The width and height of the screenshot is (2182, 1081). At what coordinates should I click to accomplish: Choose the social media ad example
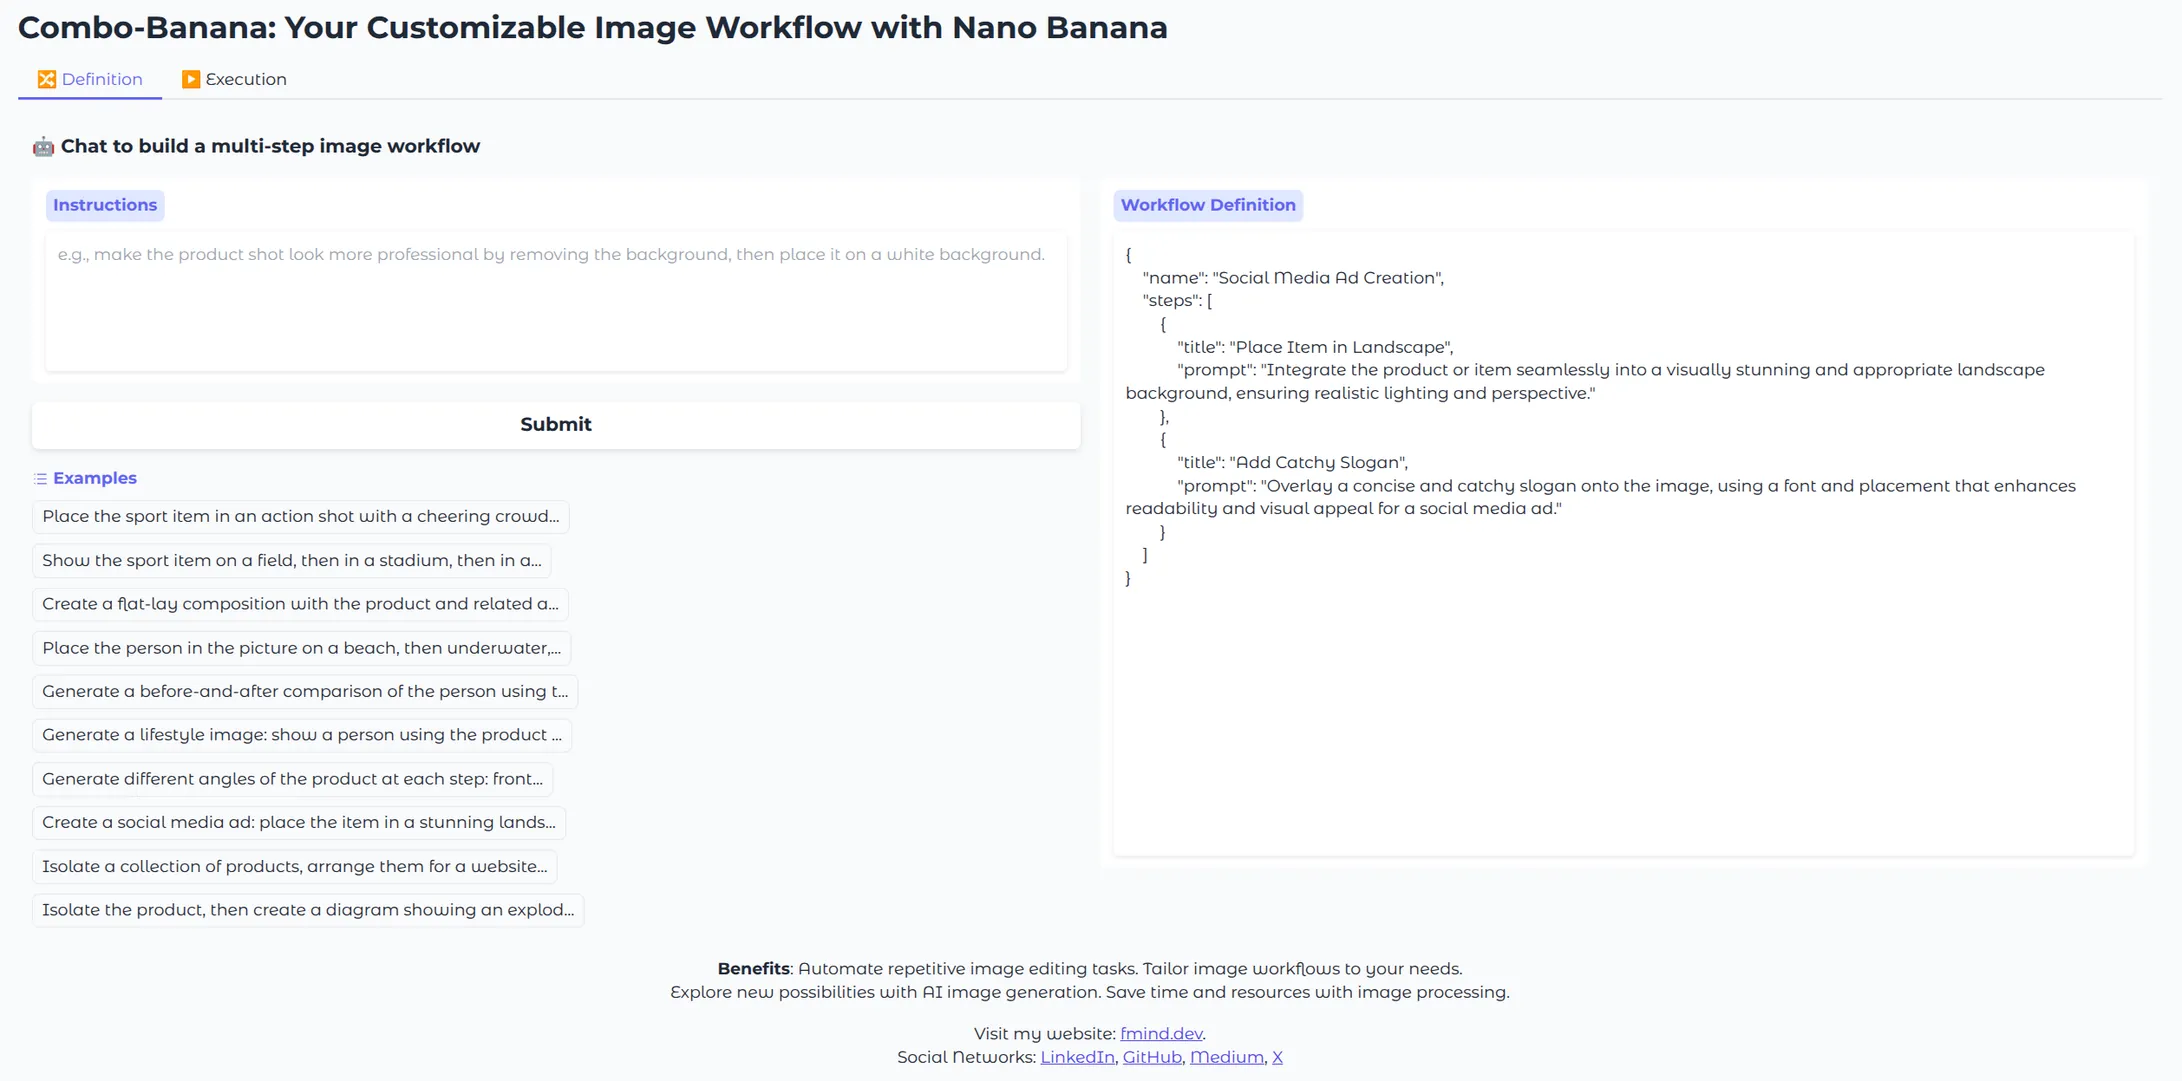click(x=299, y=822)
